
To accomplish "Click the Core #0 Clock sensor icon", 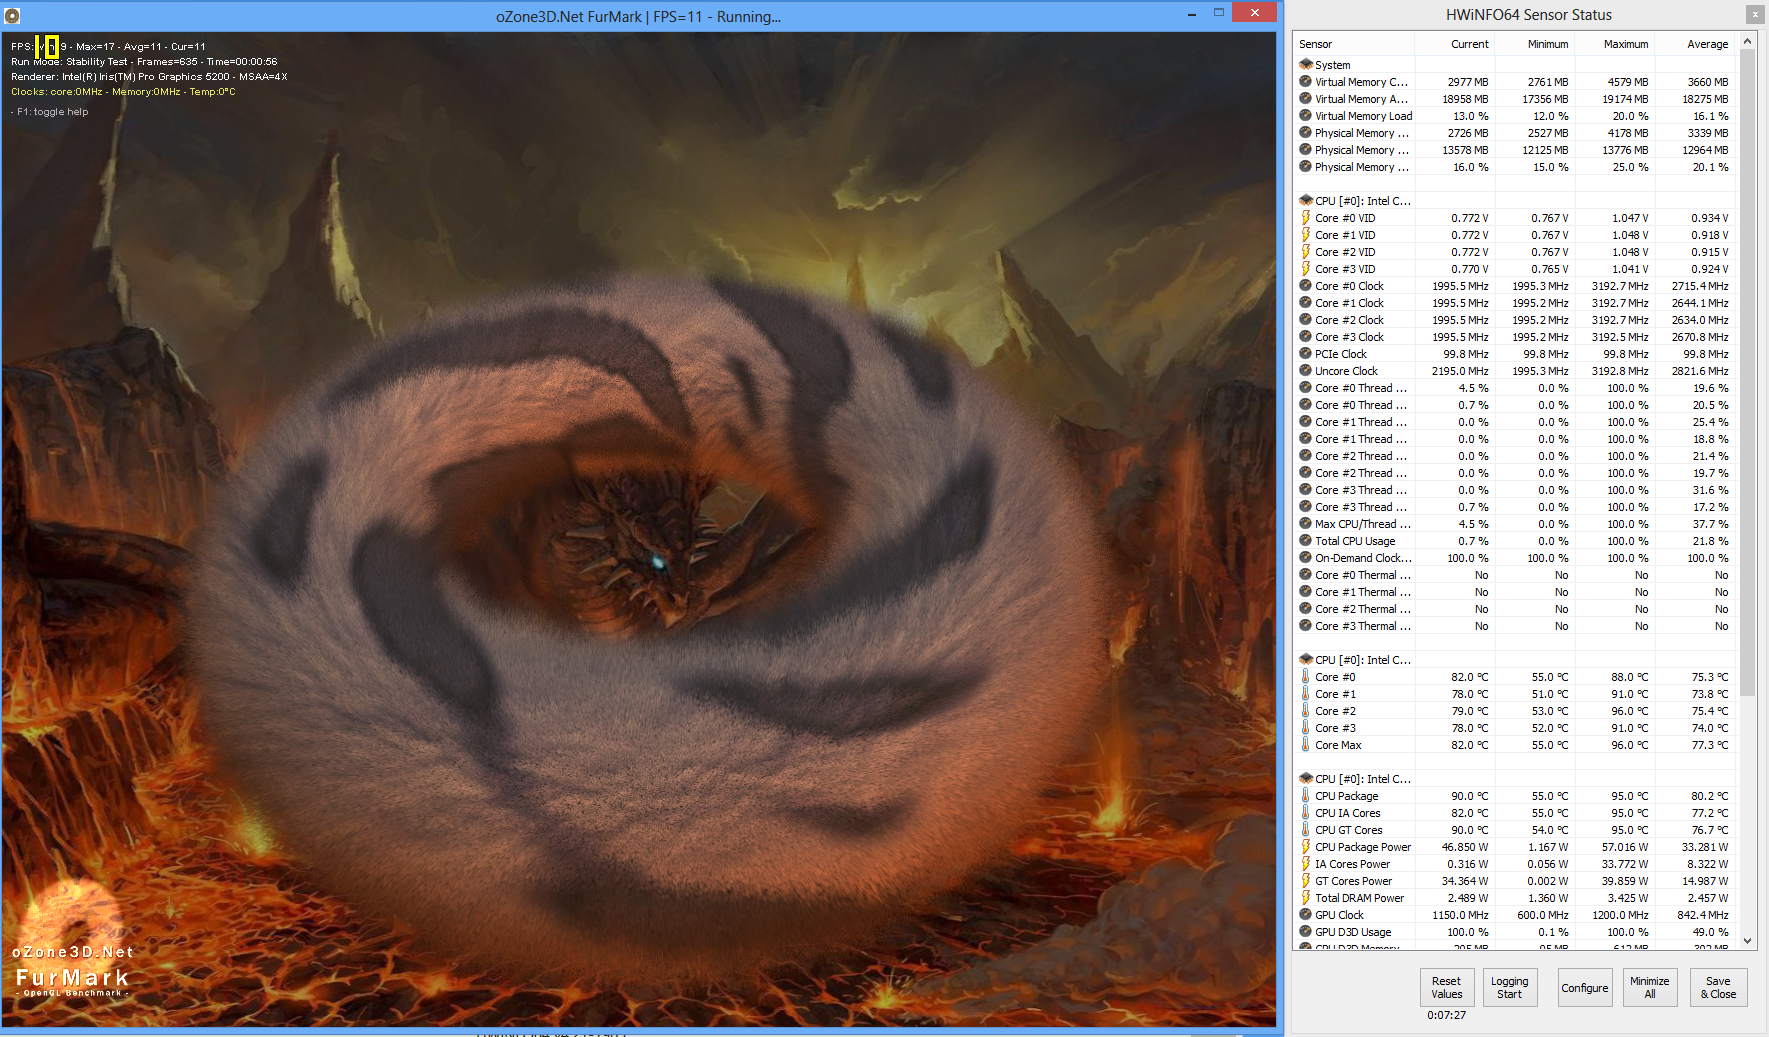I will 1305,285.
